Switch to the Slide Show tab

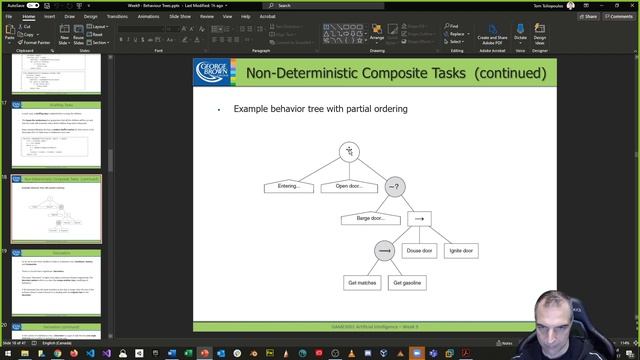180,17
